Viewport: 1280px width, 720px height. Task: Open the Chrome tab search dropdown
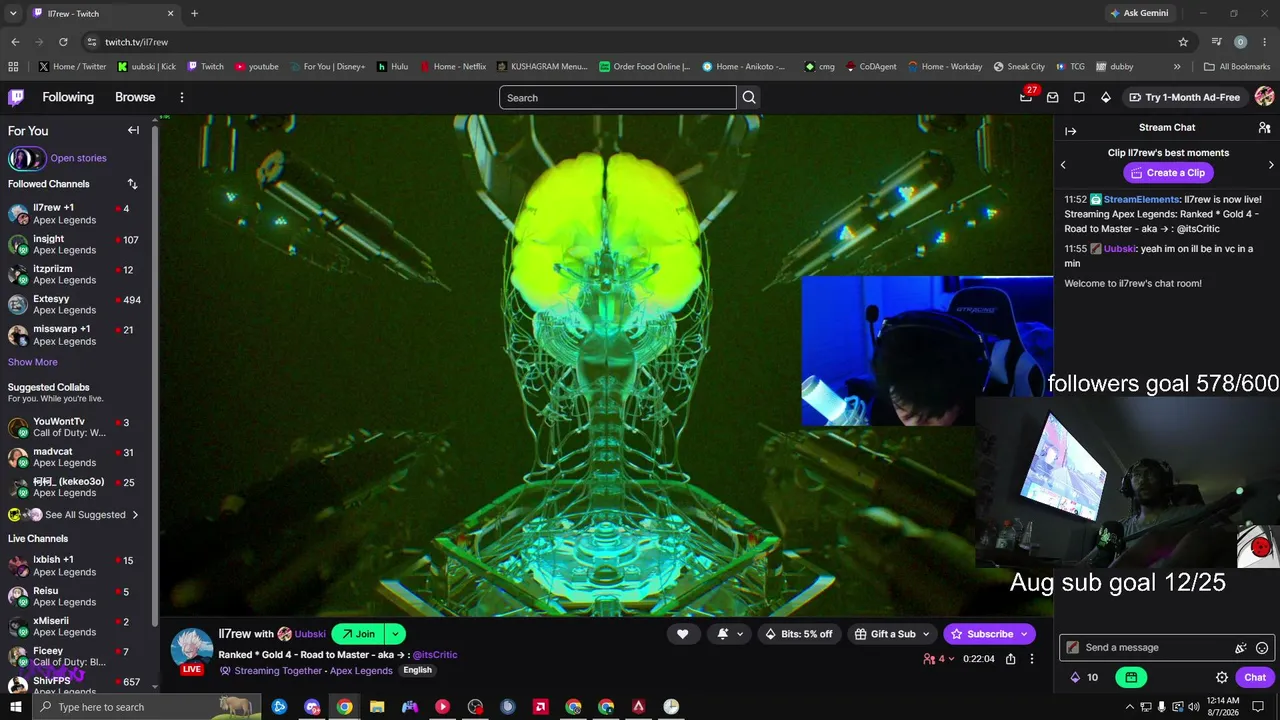pos(13,13)
